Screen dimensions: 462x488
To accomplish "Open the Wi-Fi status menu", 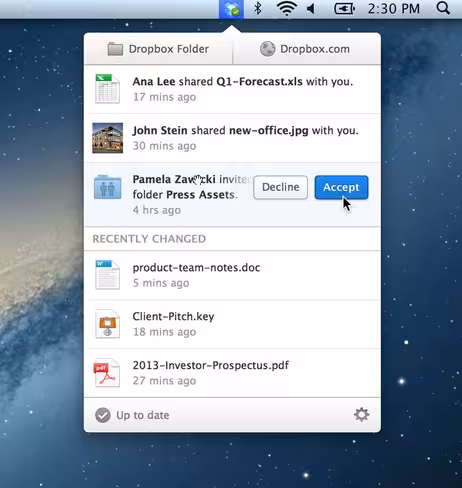I will [x=287, y=8].
